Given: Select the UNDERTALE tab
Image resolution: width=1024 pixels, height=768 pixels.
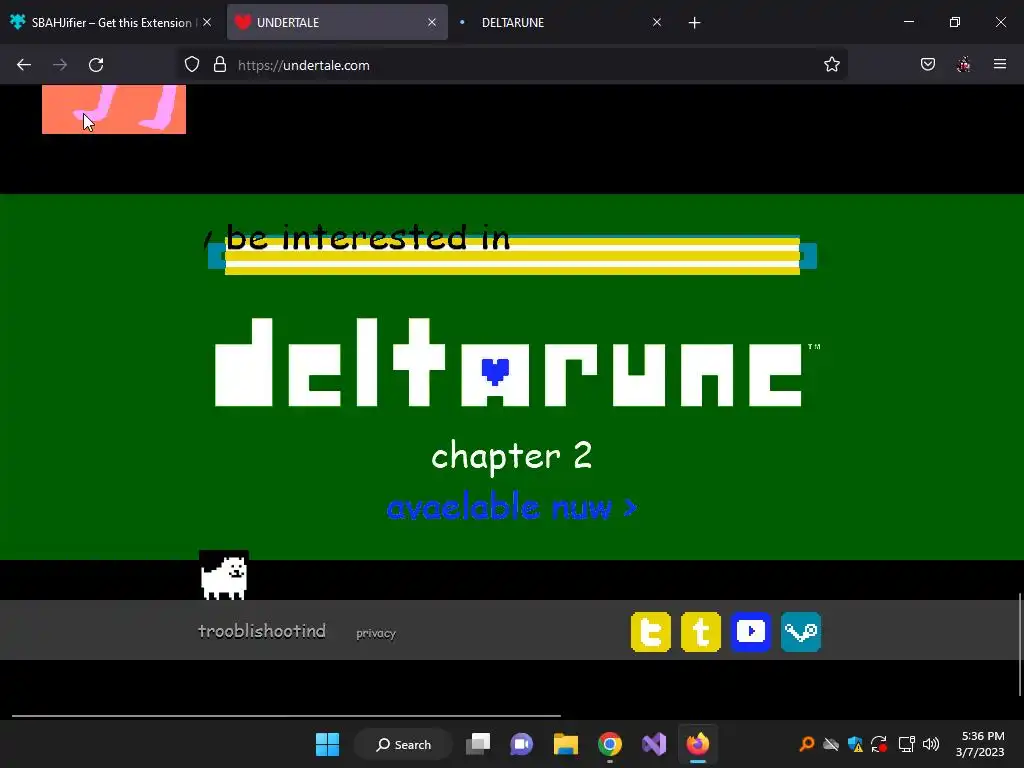Looking at the screenshot, I should click(x=337, y=22).
